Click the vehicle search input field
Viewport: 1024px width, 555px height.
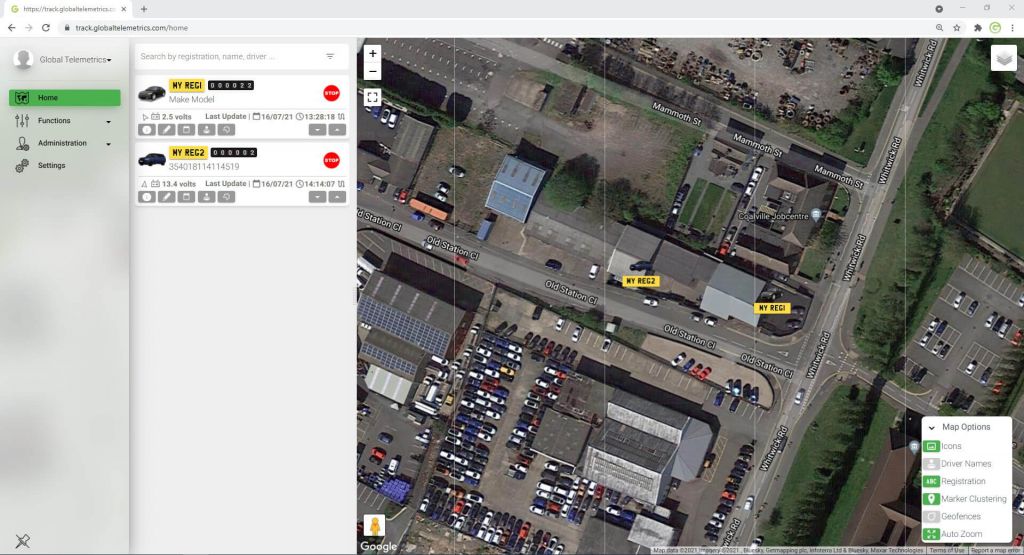[228, 57]
